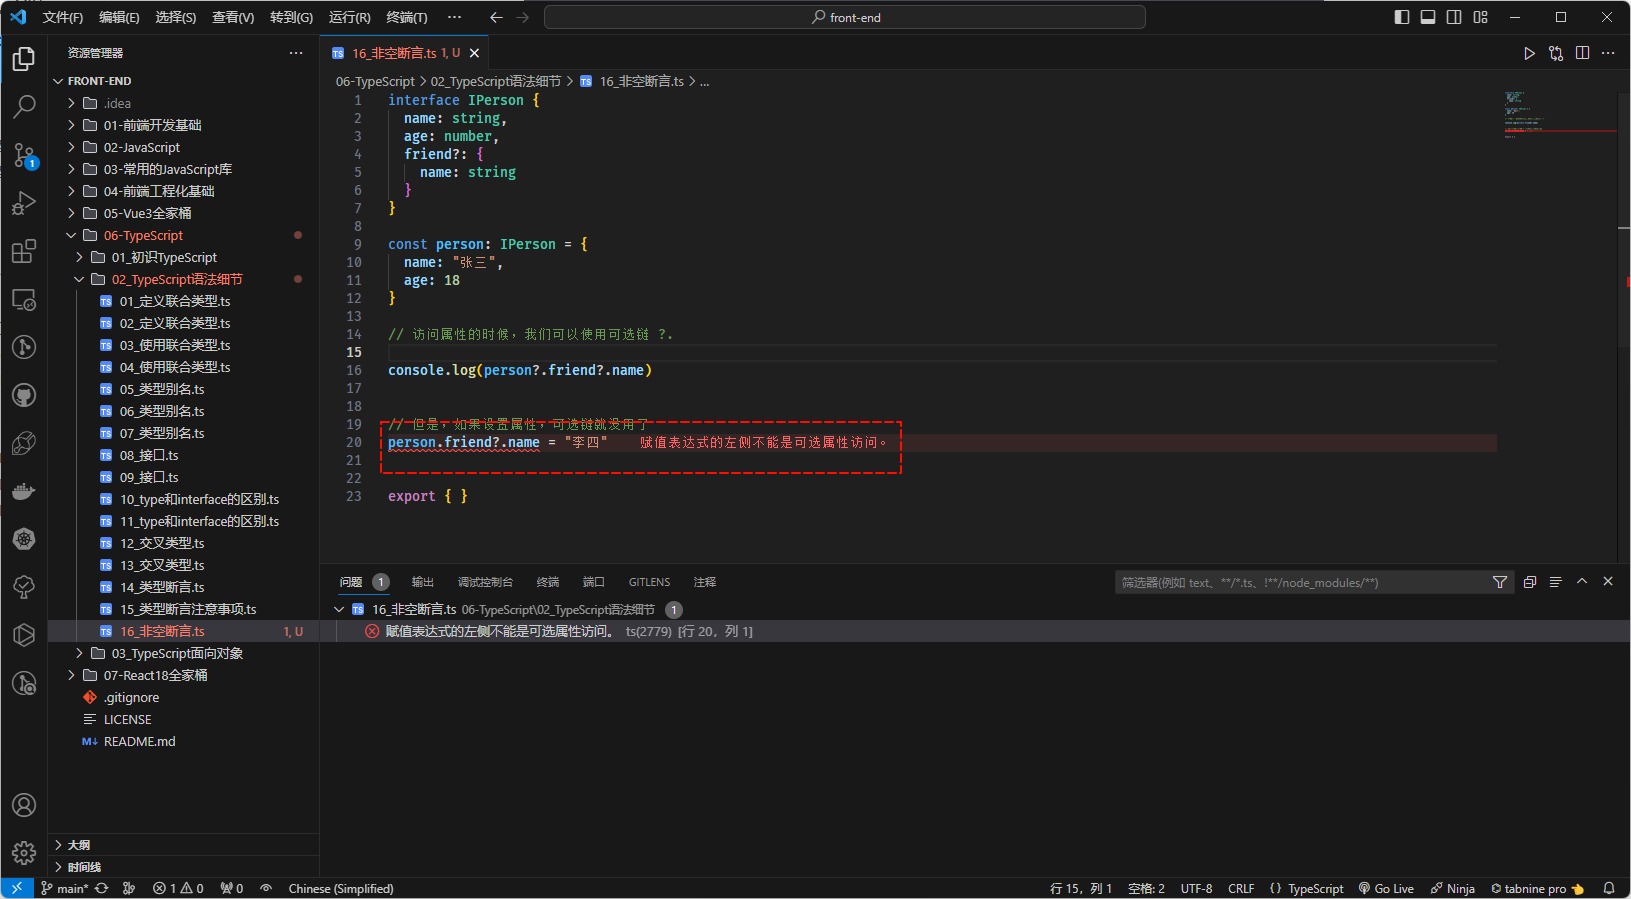
Task: Click the Run code play button
Action: coord(1529,53)
